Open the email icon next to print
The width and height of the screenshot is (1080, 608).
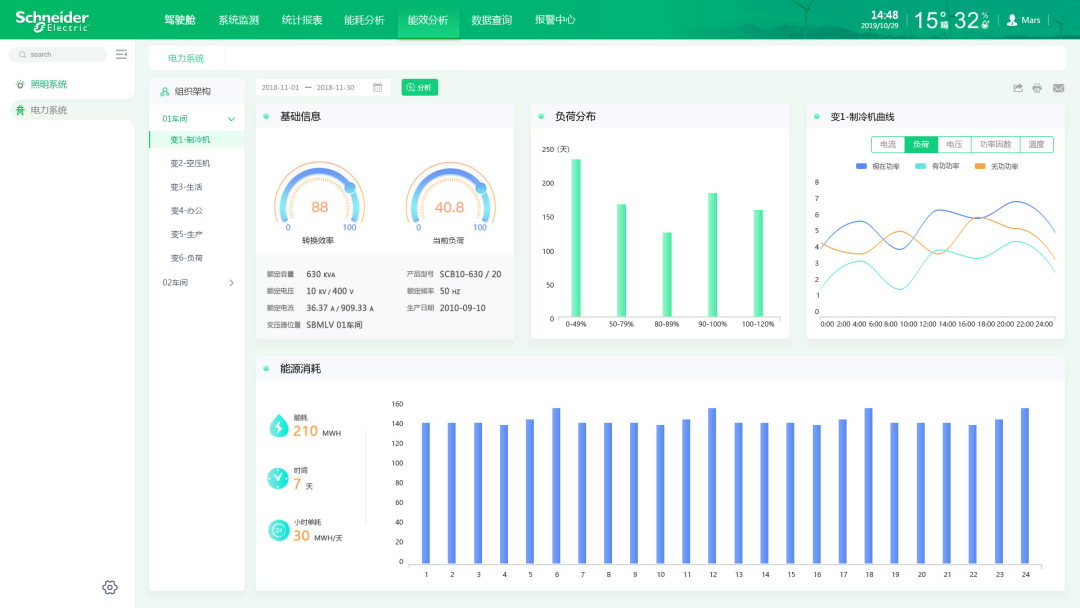(x=1058, y=88)
